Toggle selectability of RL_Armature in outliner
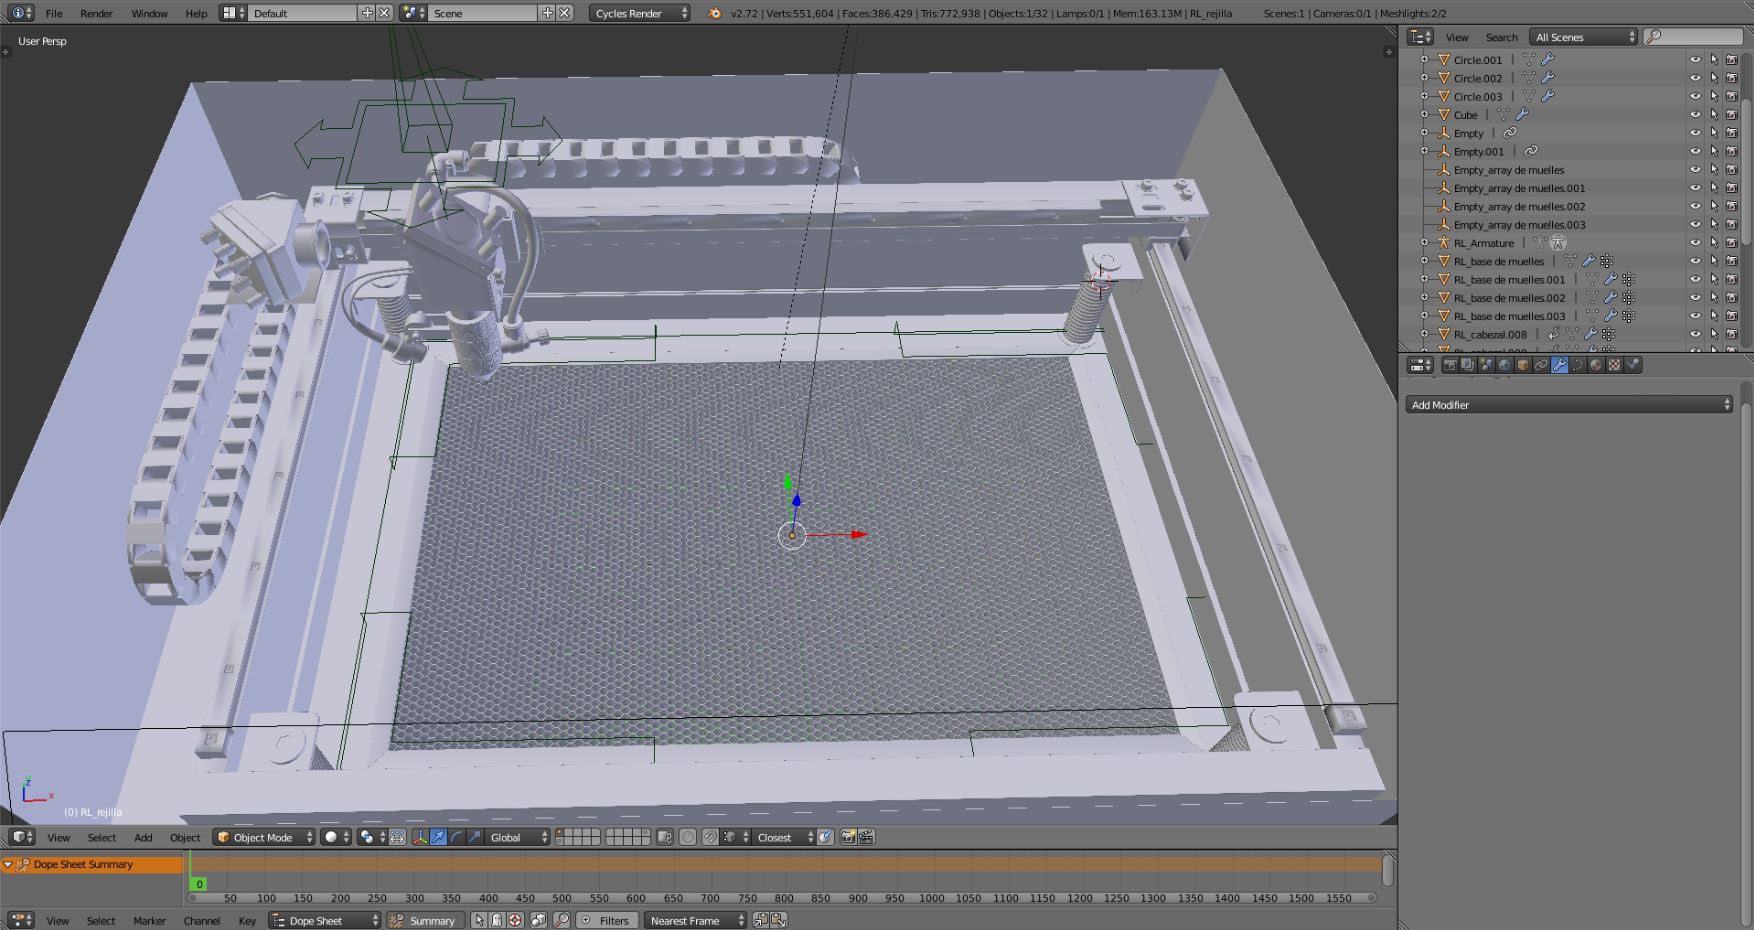Viewport: 1754px width, 930px height. tap(1713, 243)
